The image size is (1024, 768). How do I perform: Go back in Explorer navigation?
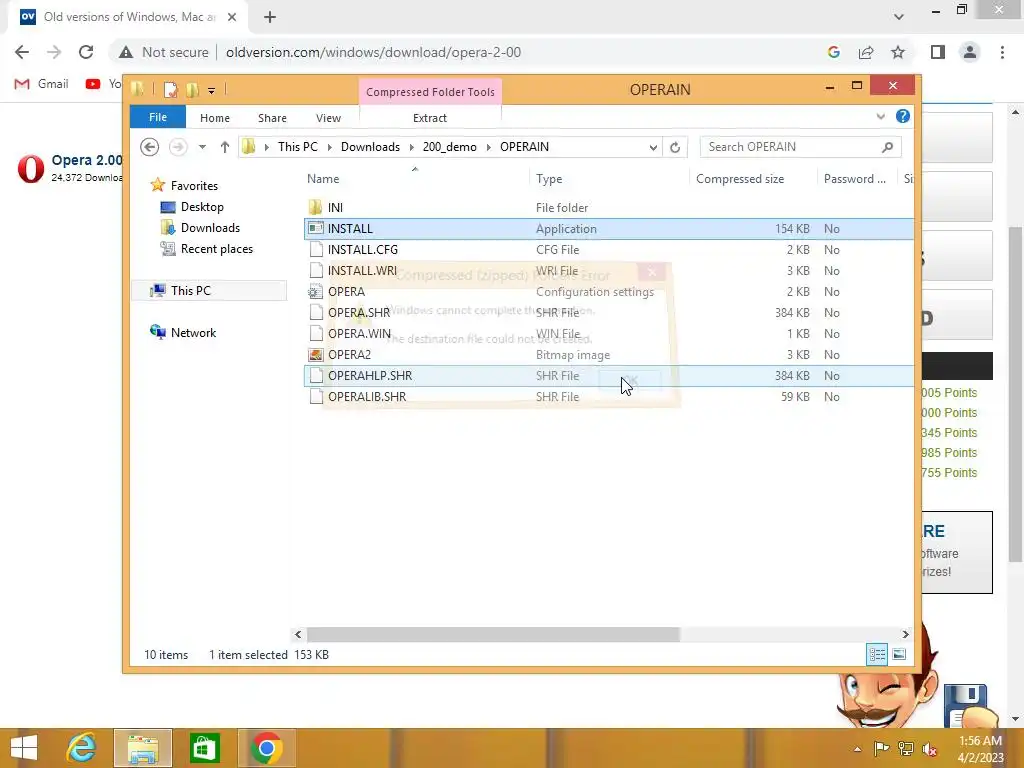(x=150, y=147)
